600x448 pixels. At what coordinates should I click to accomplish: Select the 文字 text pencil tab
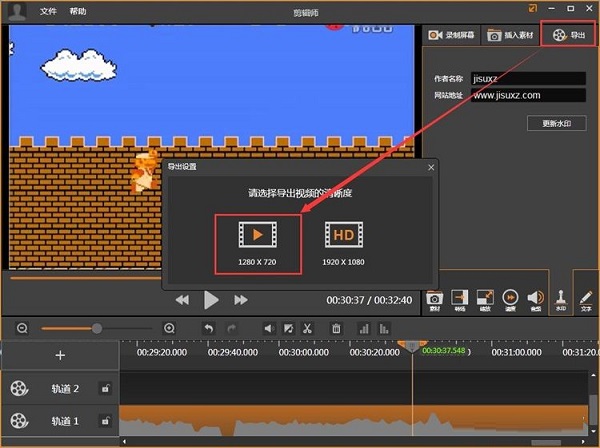pyautogui.click(x=586, y=300)
